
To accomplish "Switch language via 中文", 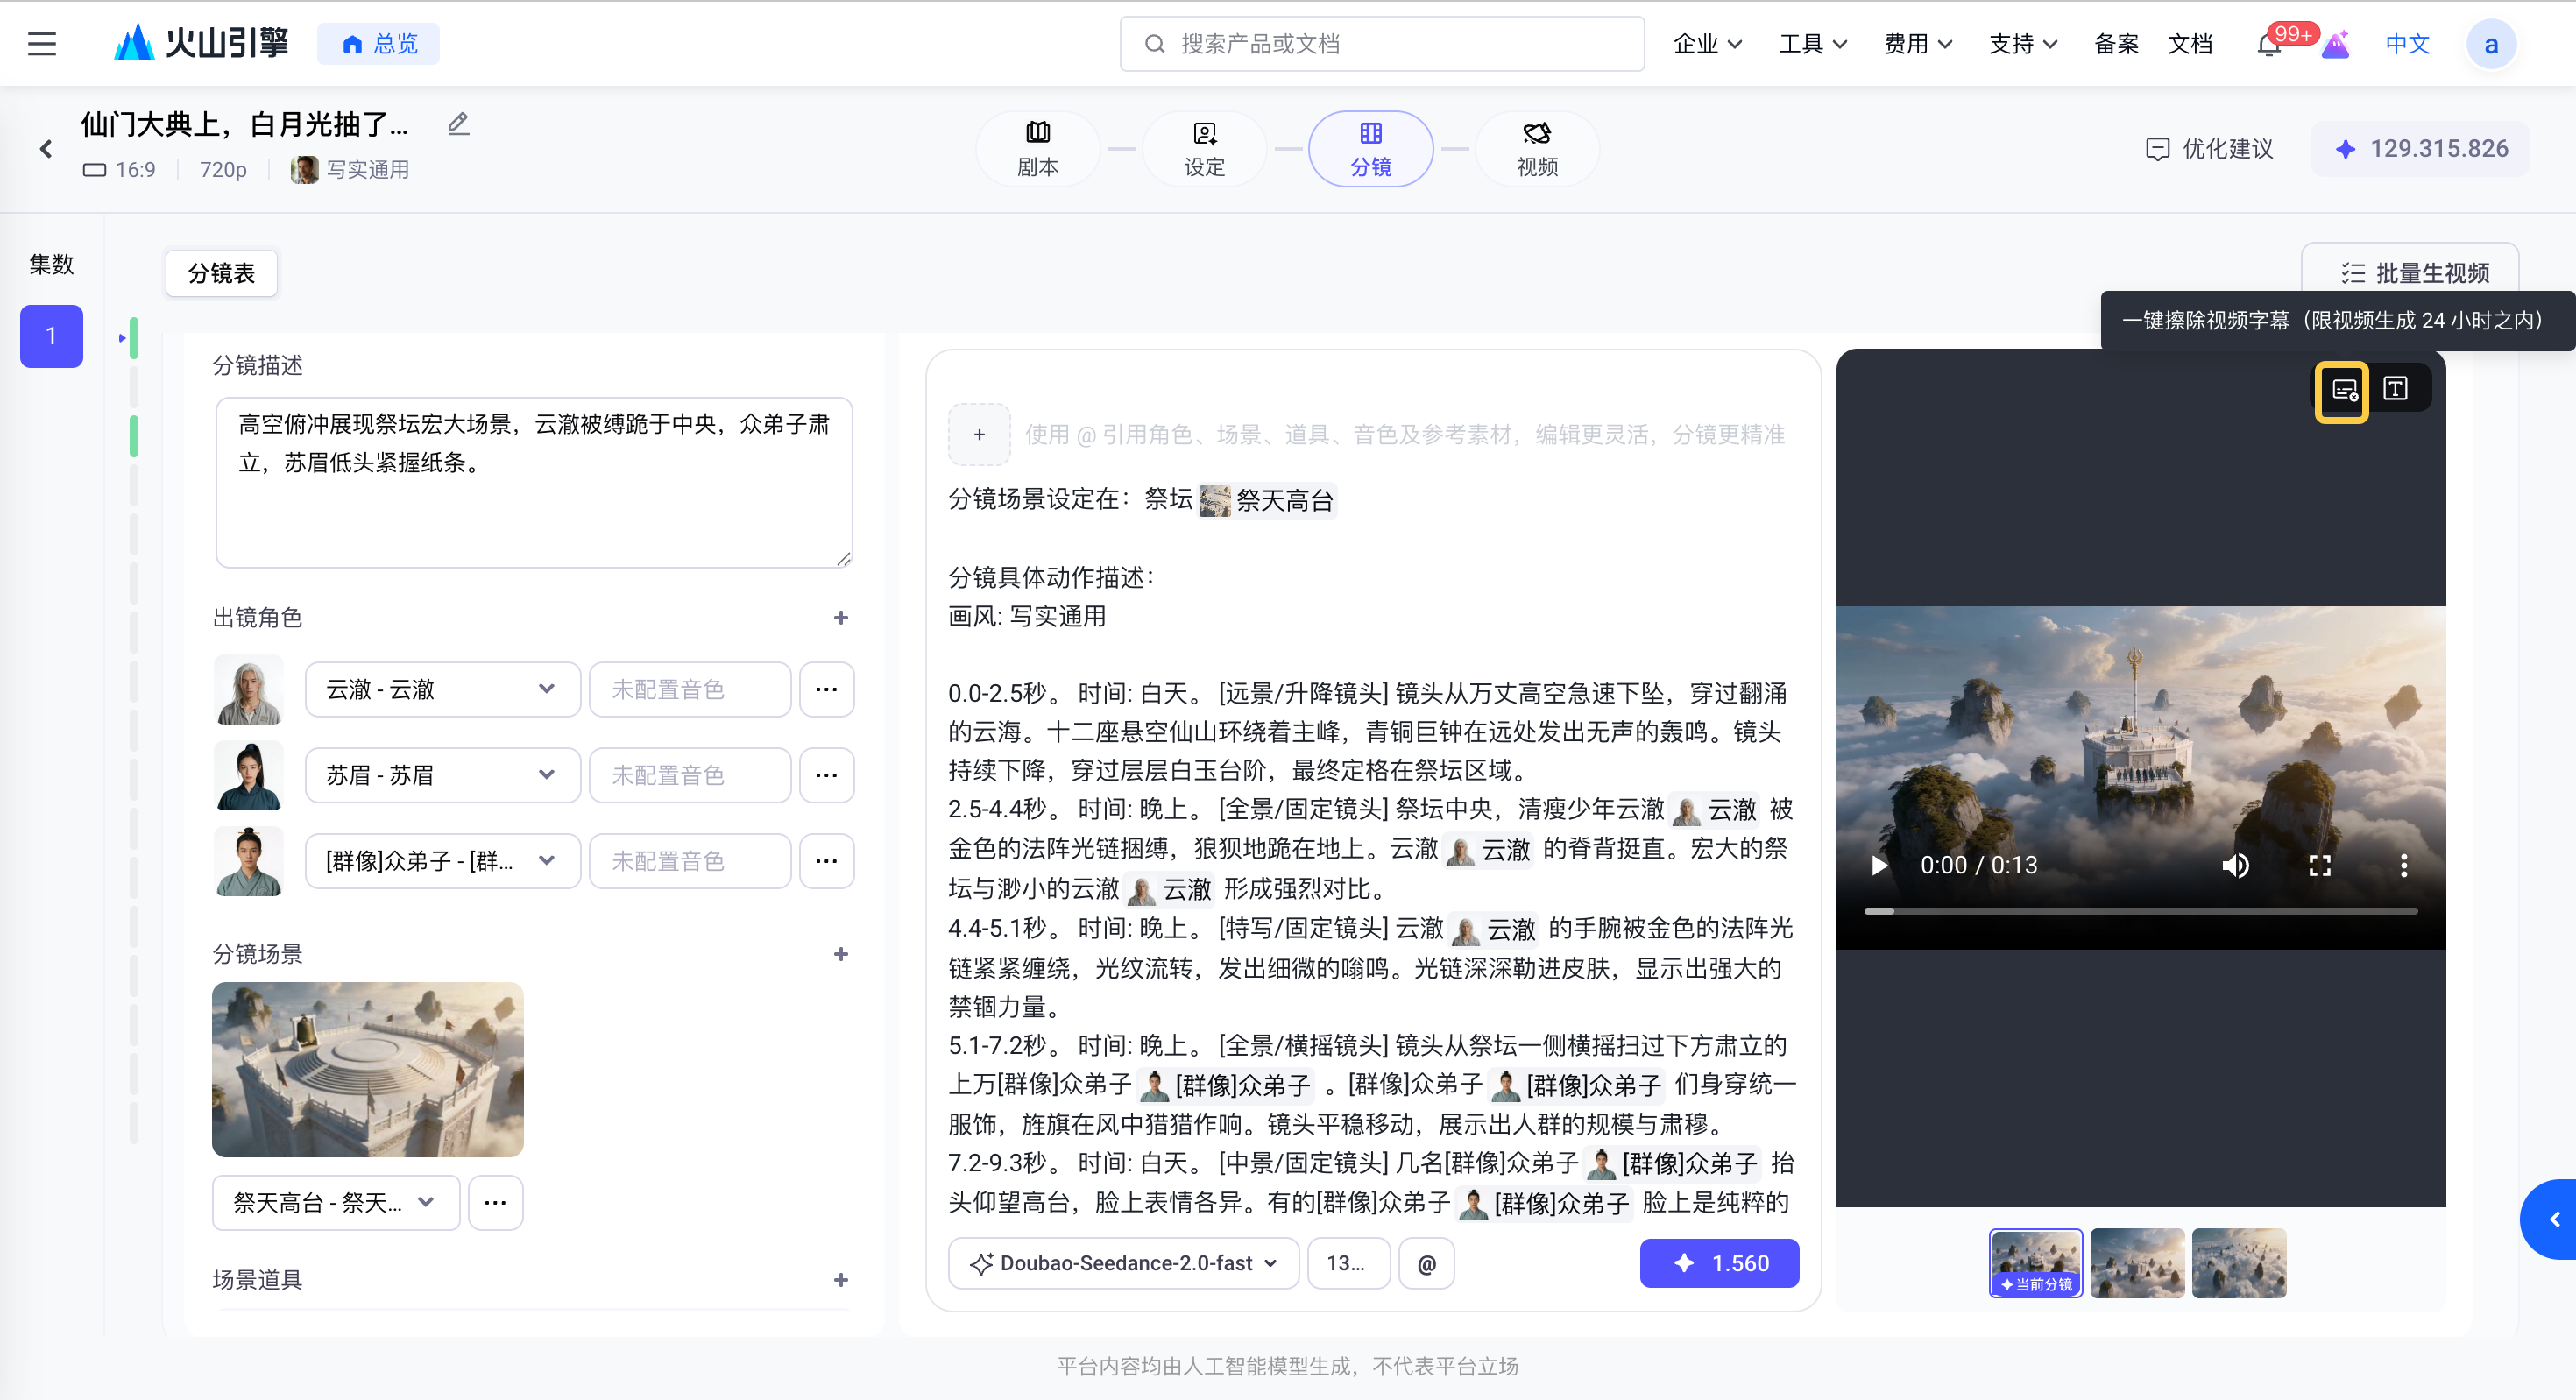I will point(2406,44).
